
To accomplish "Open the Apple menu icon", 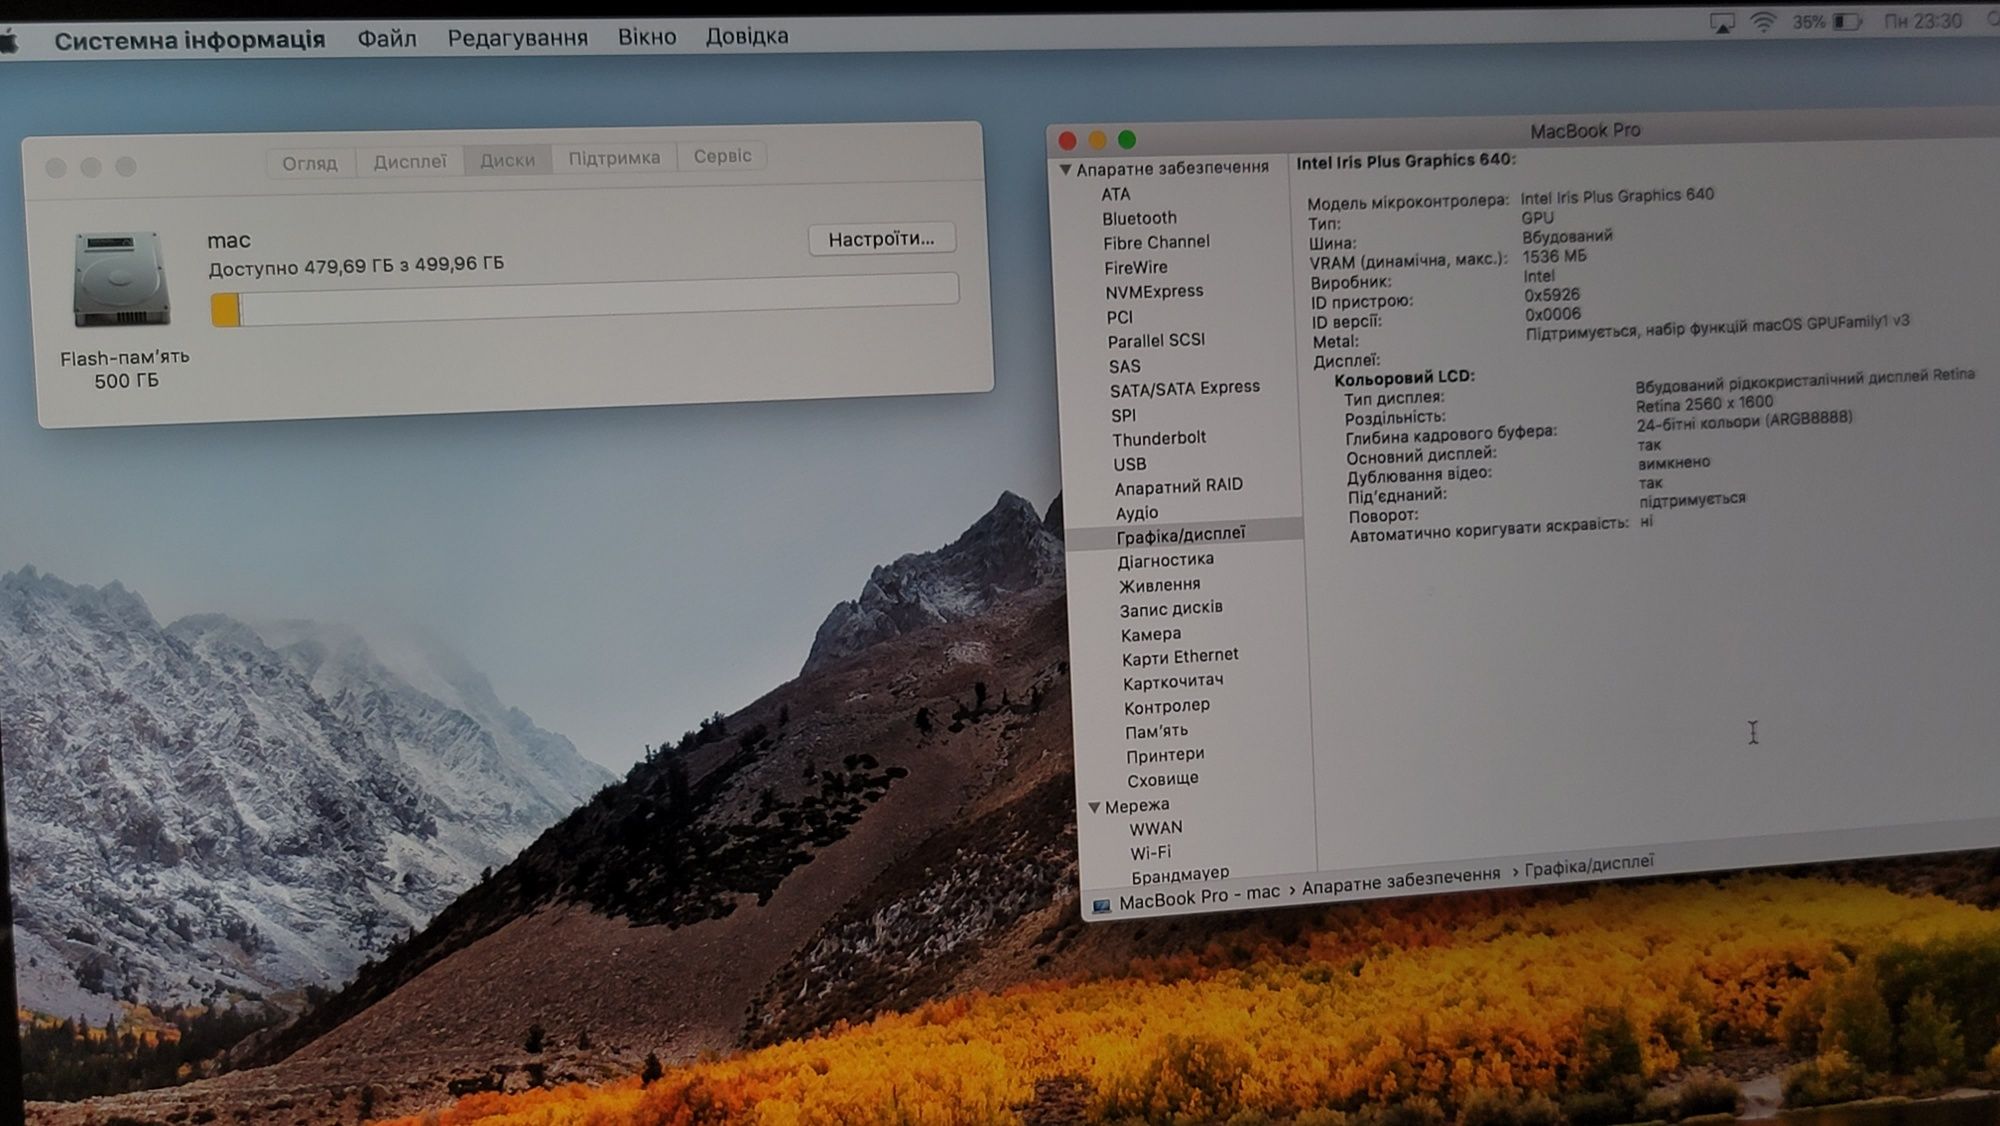I will tap(9, 41).
